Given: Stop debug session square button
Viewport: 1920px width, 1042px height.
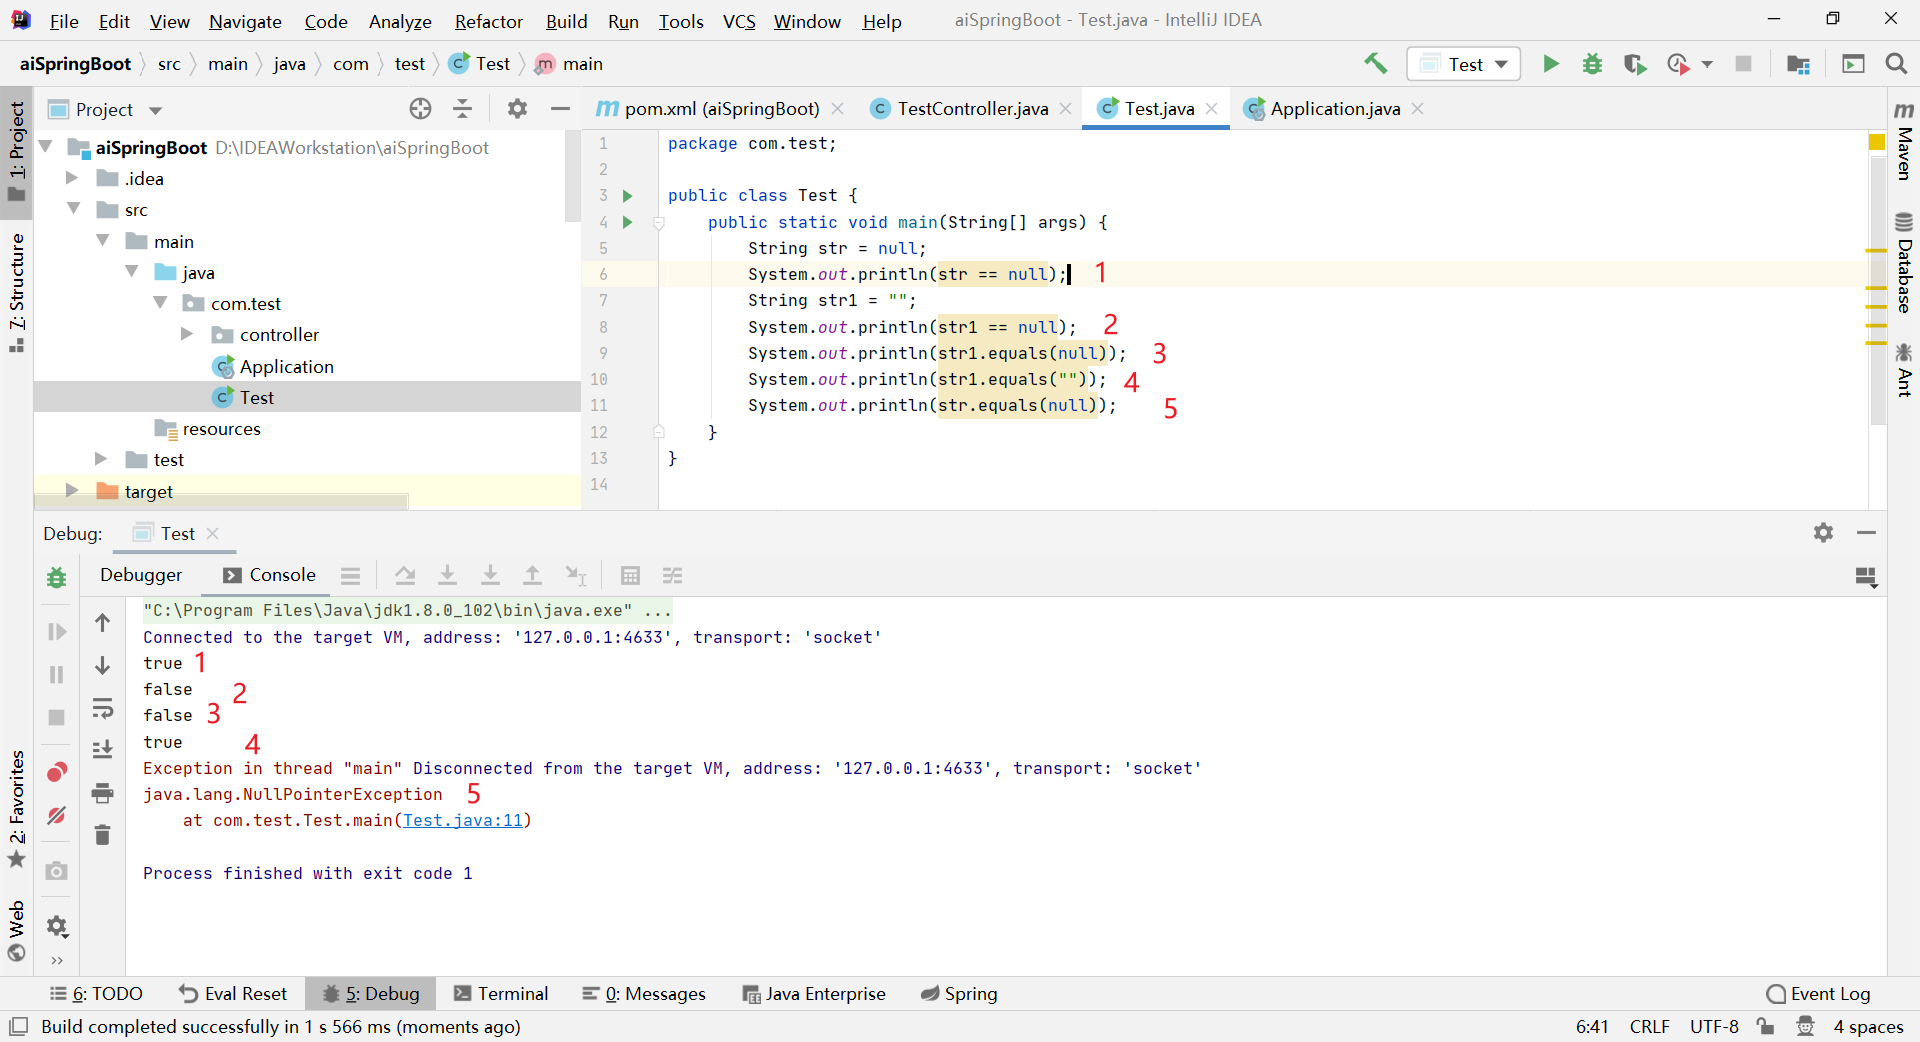Looking at the screenshot, I should pos(57,718).
